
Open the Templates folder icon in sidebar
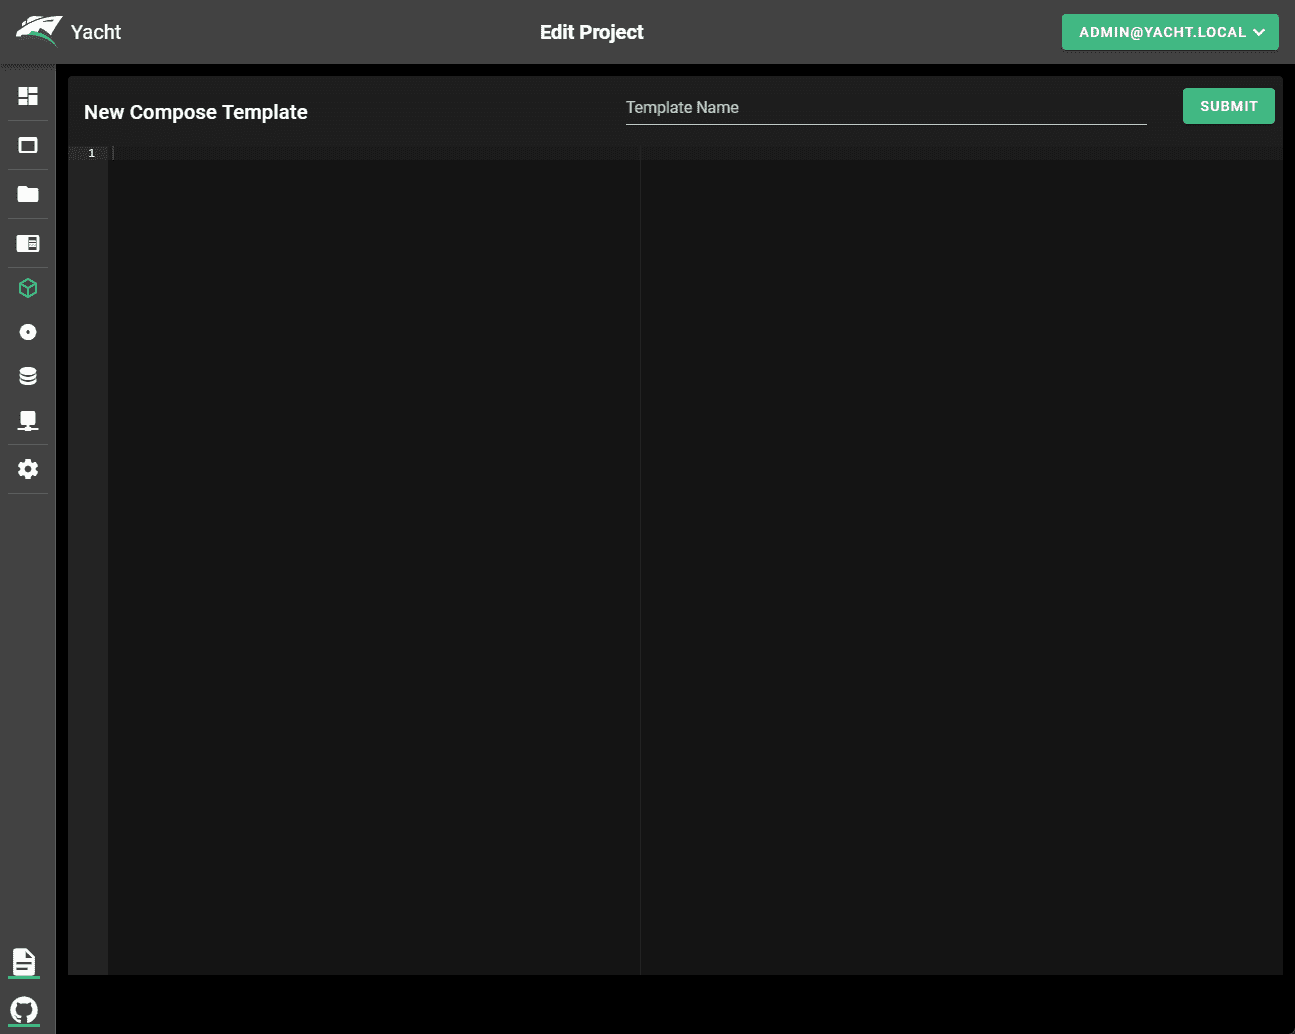[x=28, y=194]
